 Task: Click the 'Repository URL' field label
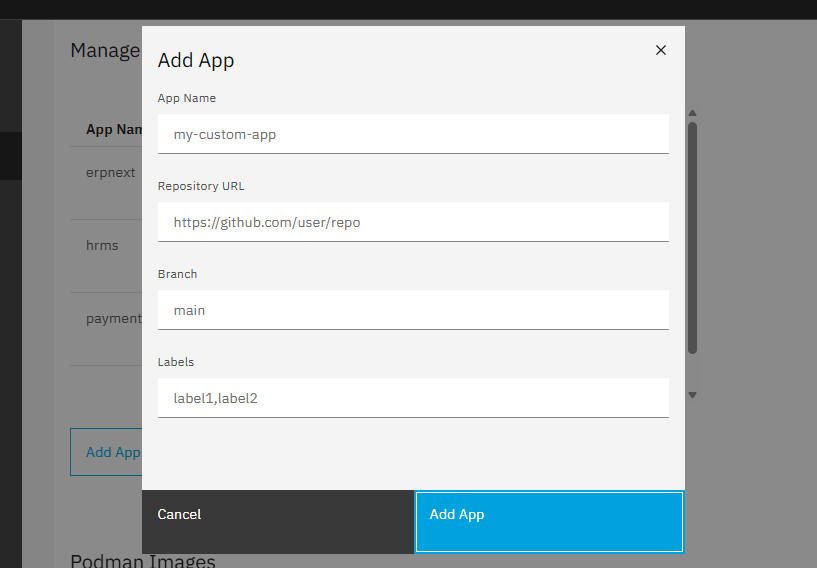201,186
